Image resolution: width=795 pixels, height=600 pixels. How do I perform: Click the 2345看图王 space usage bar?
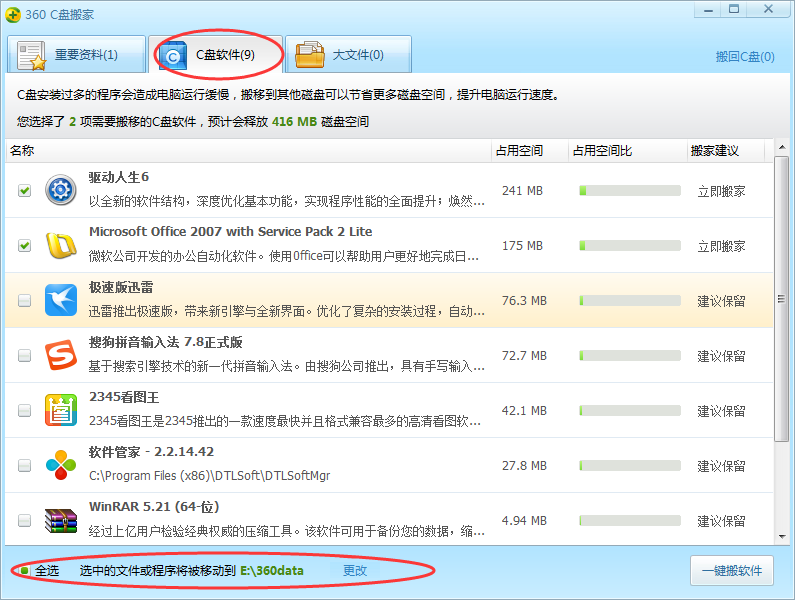click(630, 410)
